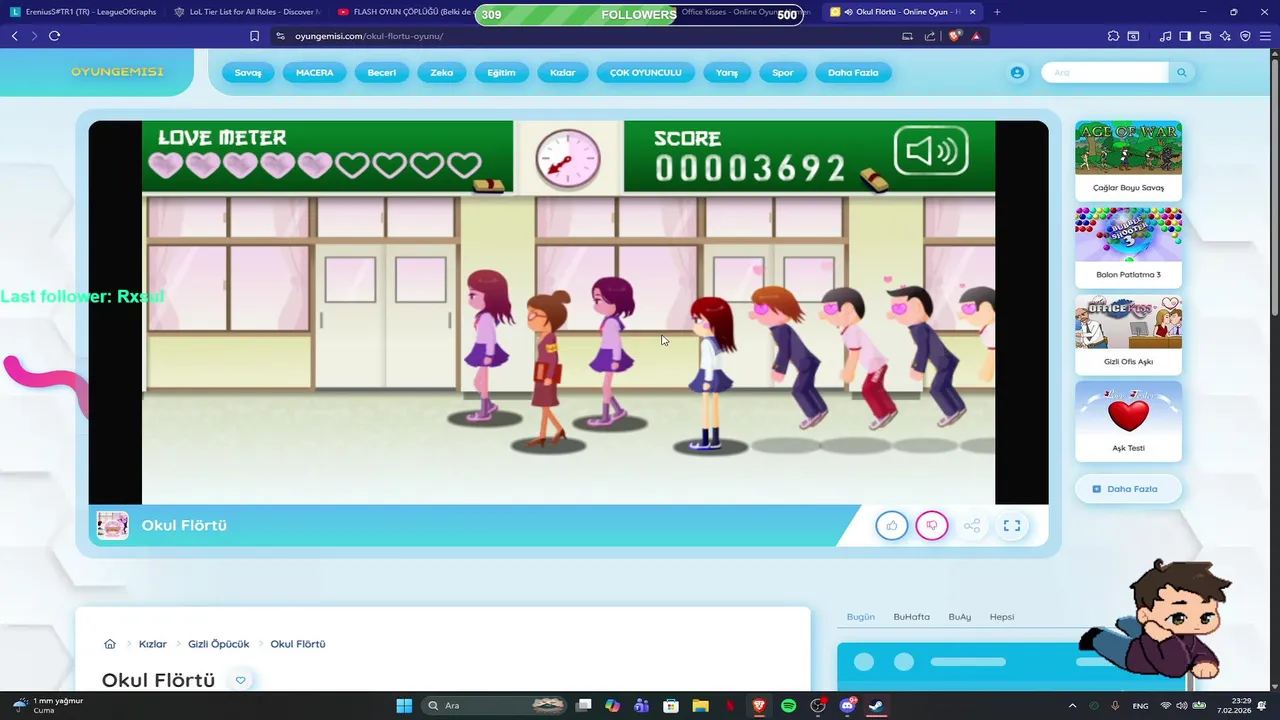Viewport: 1280px width, 720px height.
Task: Go back in browser history
Action: 14,36
